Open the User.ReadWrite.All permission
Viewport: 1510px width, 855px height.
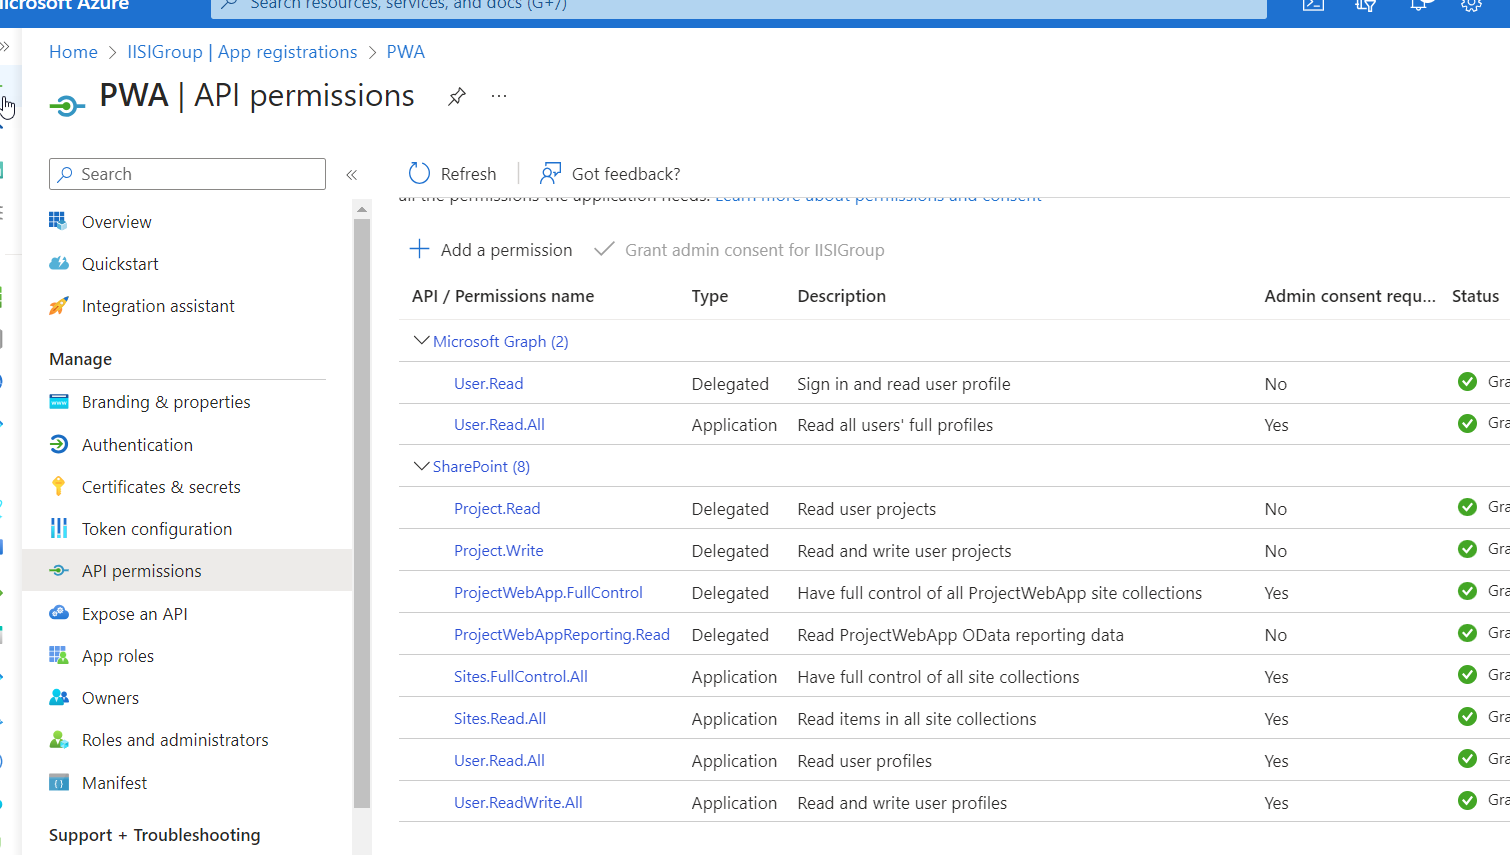point(518,802)
